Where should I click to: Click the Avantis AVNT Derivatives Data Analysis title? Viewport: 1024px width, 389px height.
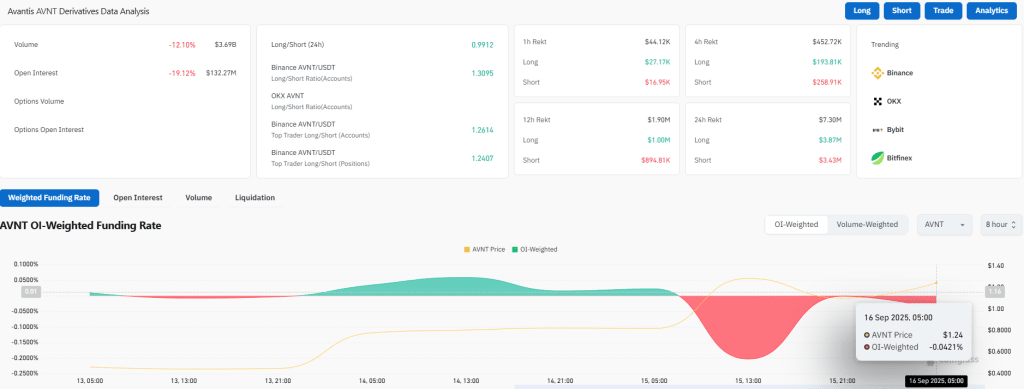point(78,12)
